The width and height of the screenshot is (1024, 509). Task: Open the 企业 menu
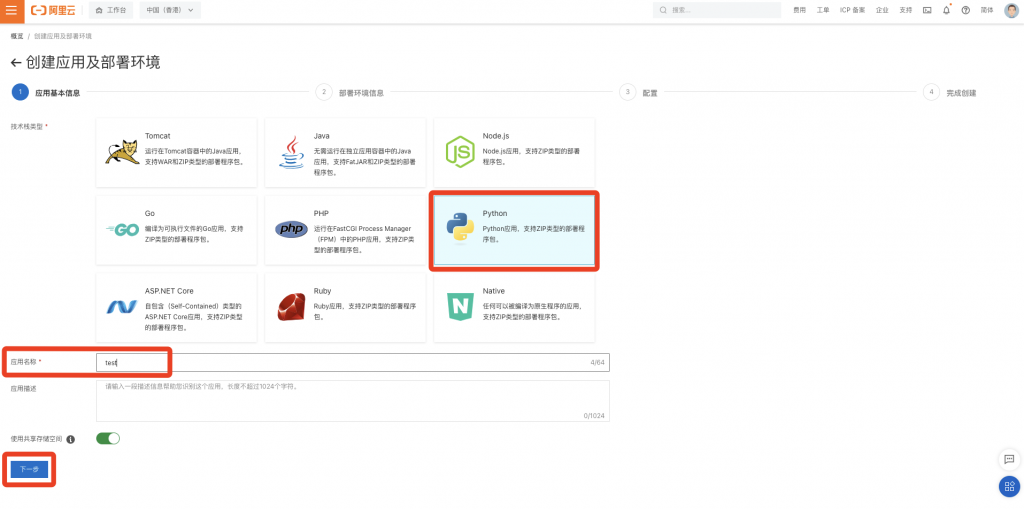pyautogui.click(x=882, y=10)
